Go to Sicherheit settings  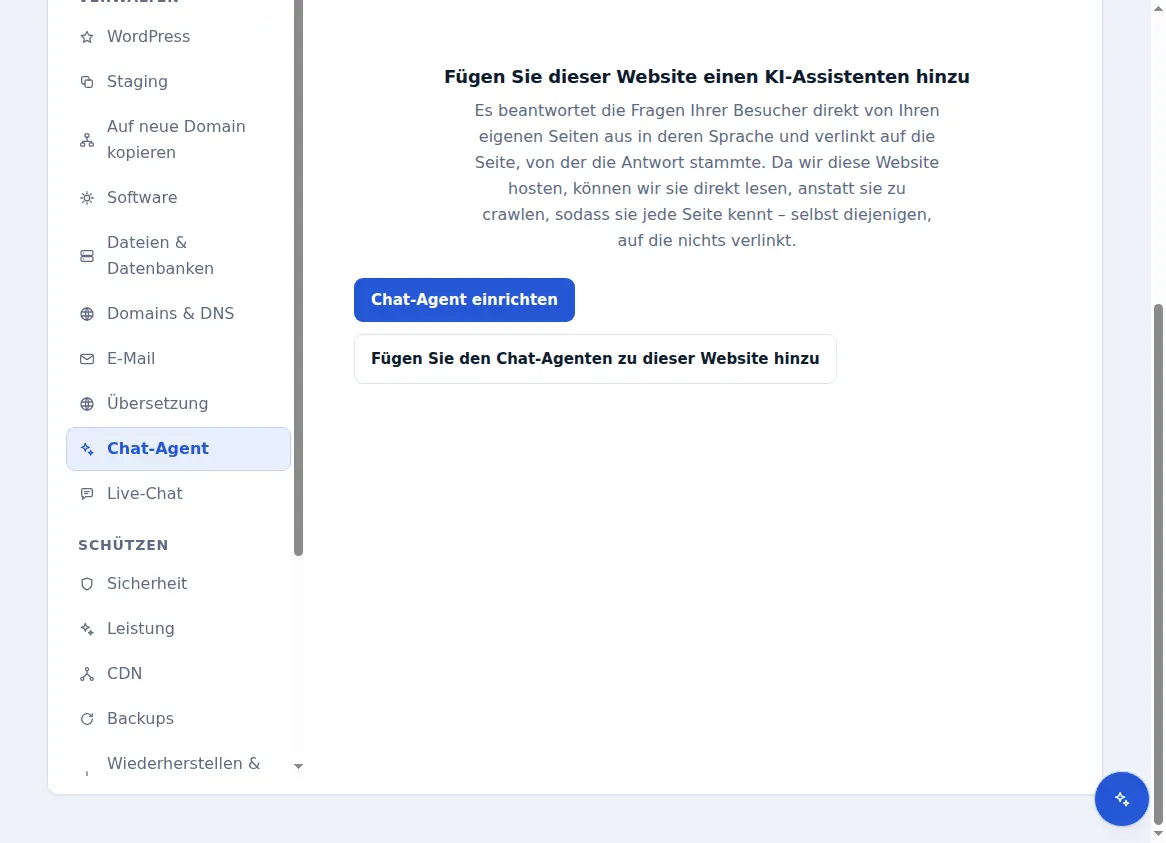(178, 584)
